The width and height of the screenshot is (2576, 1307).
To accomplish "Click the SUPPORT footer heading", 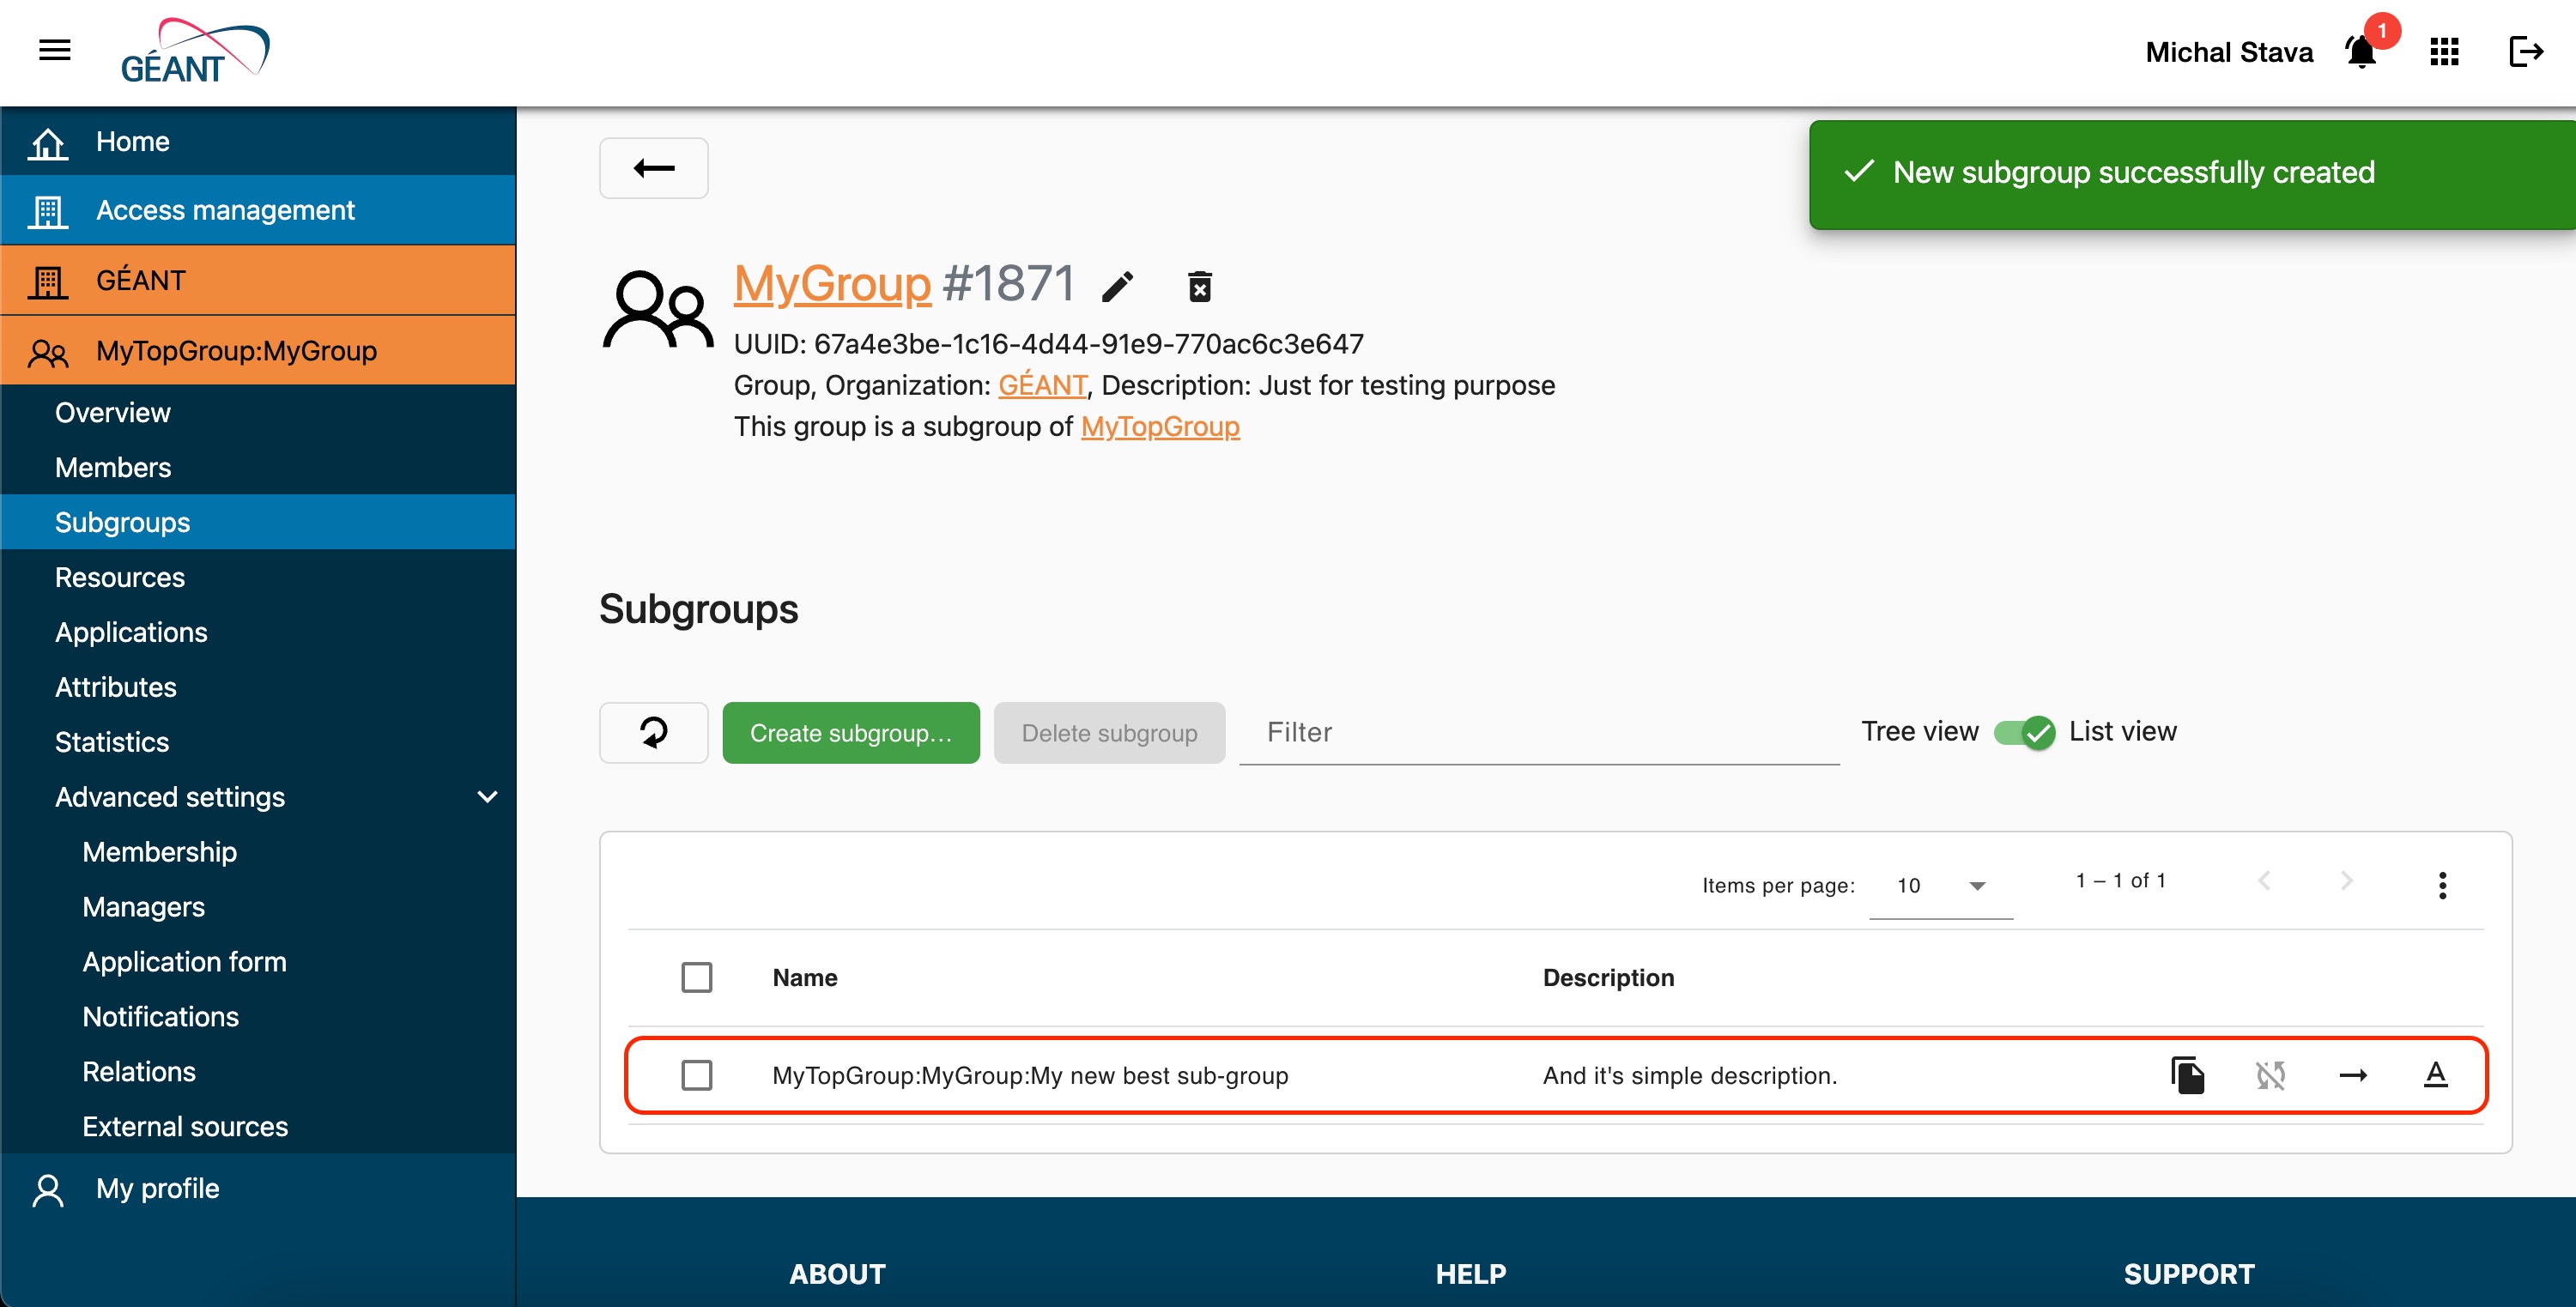I will [x=2189, y=1274].
